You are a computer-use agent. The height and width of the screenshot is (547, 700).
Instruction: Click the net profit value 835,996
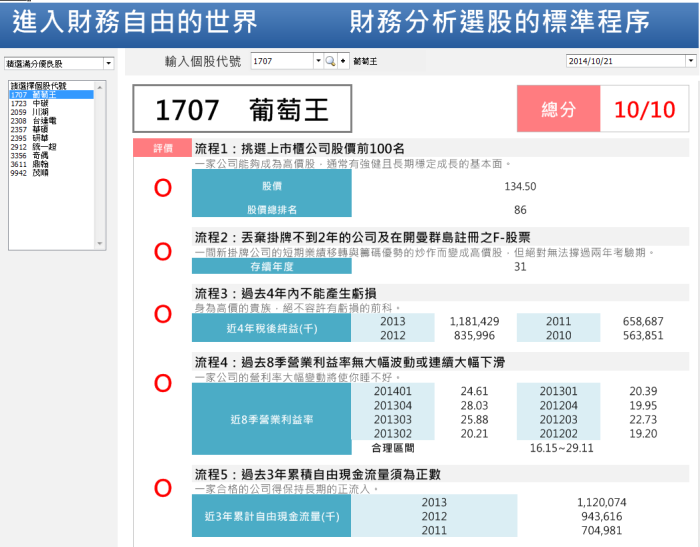474,335
